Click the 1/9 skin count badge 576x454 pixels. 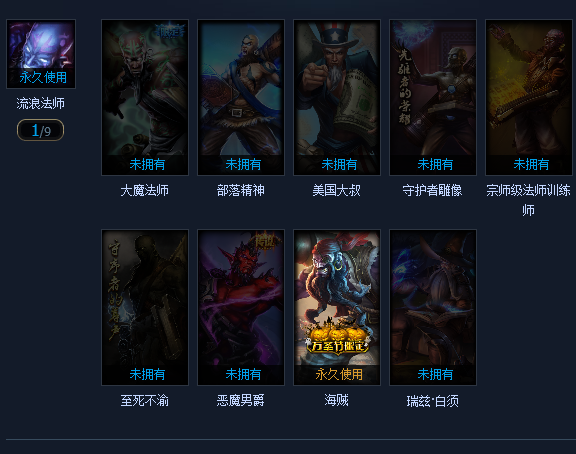click(x=40, y=130)
